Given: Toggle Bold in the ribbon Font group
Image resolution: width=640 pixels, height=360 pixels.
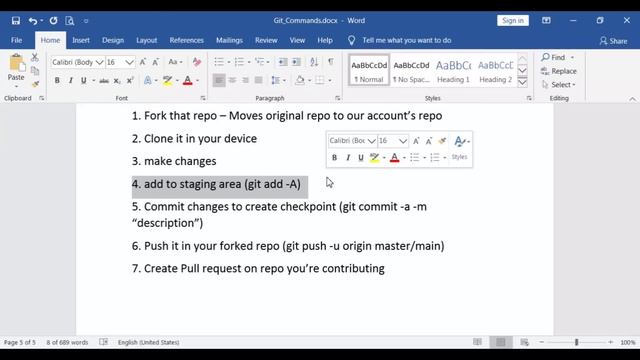Looking at the screenshot, I should click(x=57, y=81).
